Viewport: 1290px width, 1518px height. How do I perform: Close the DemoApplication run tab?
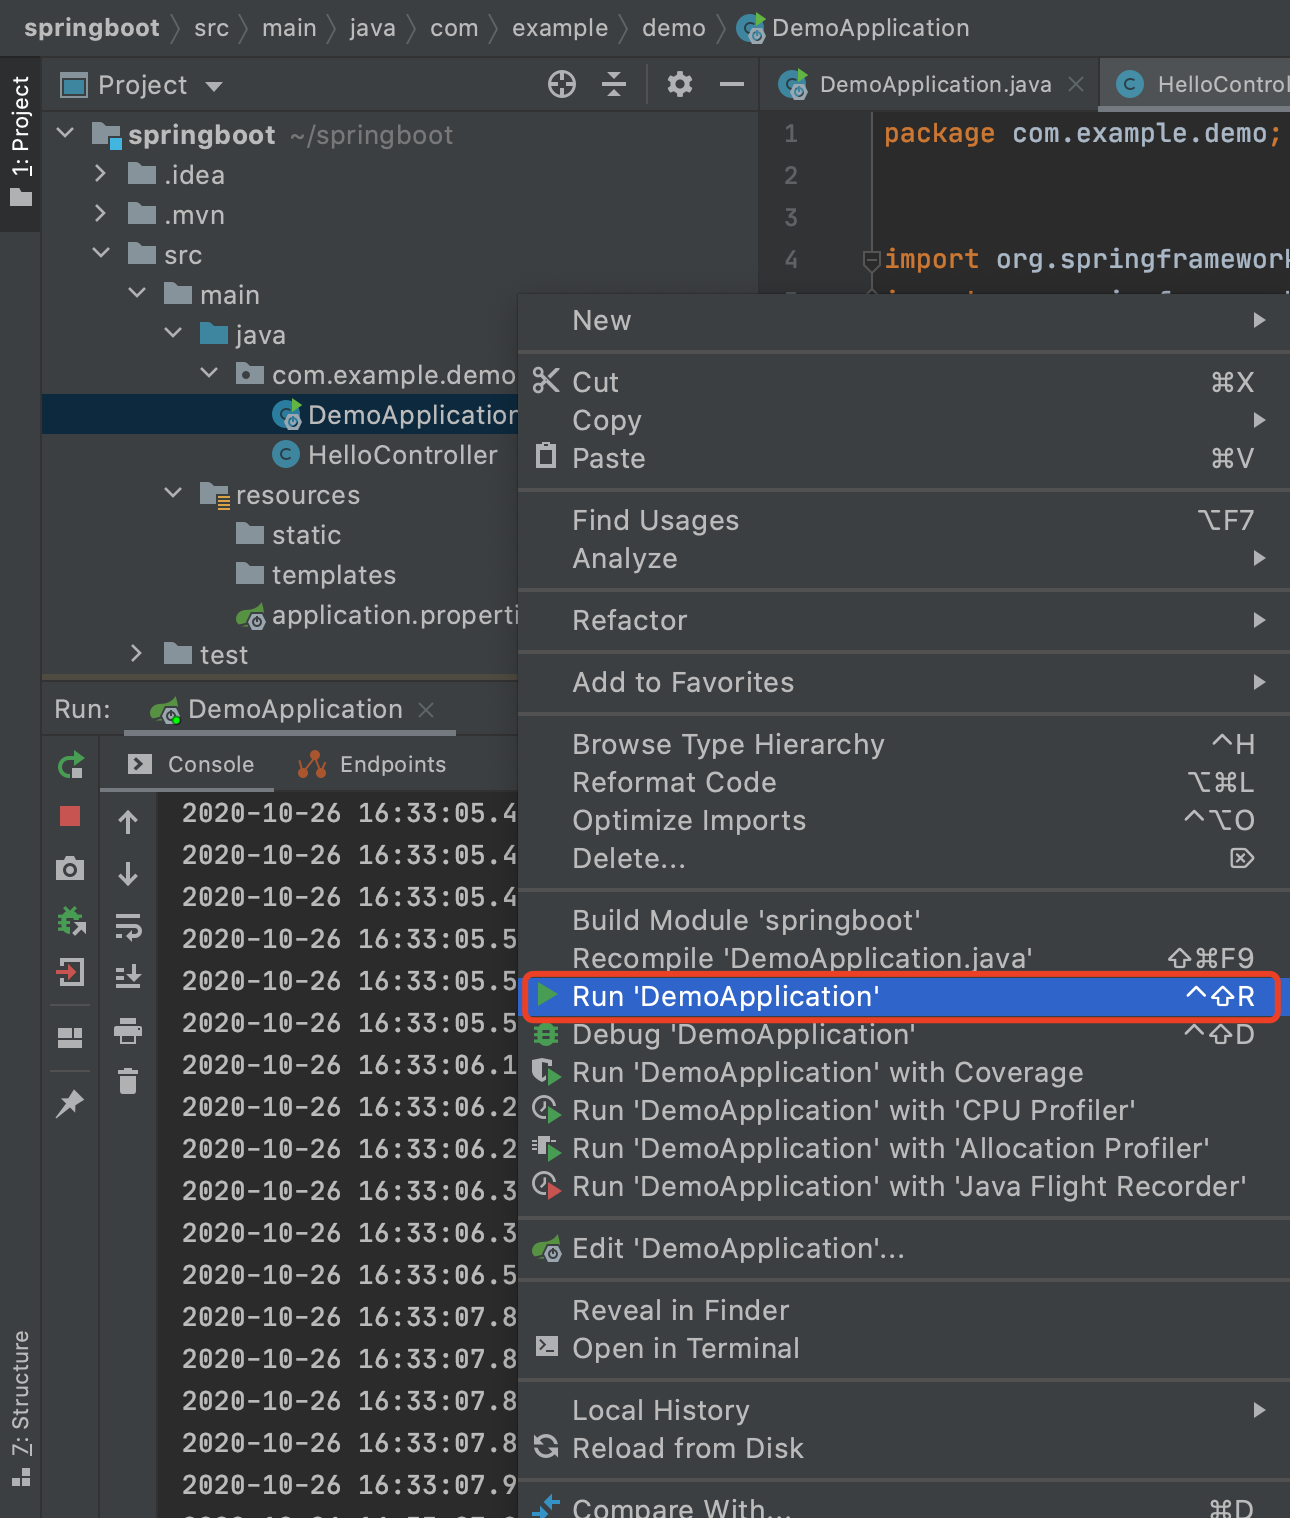pos(426,709)
